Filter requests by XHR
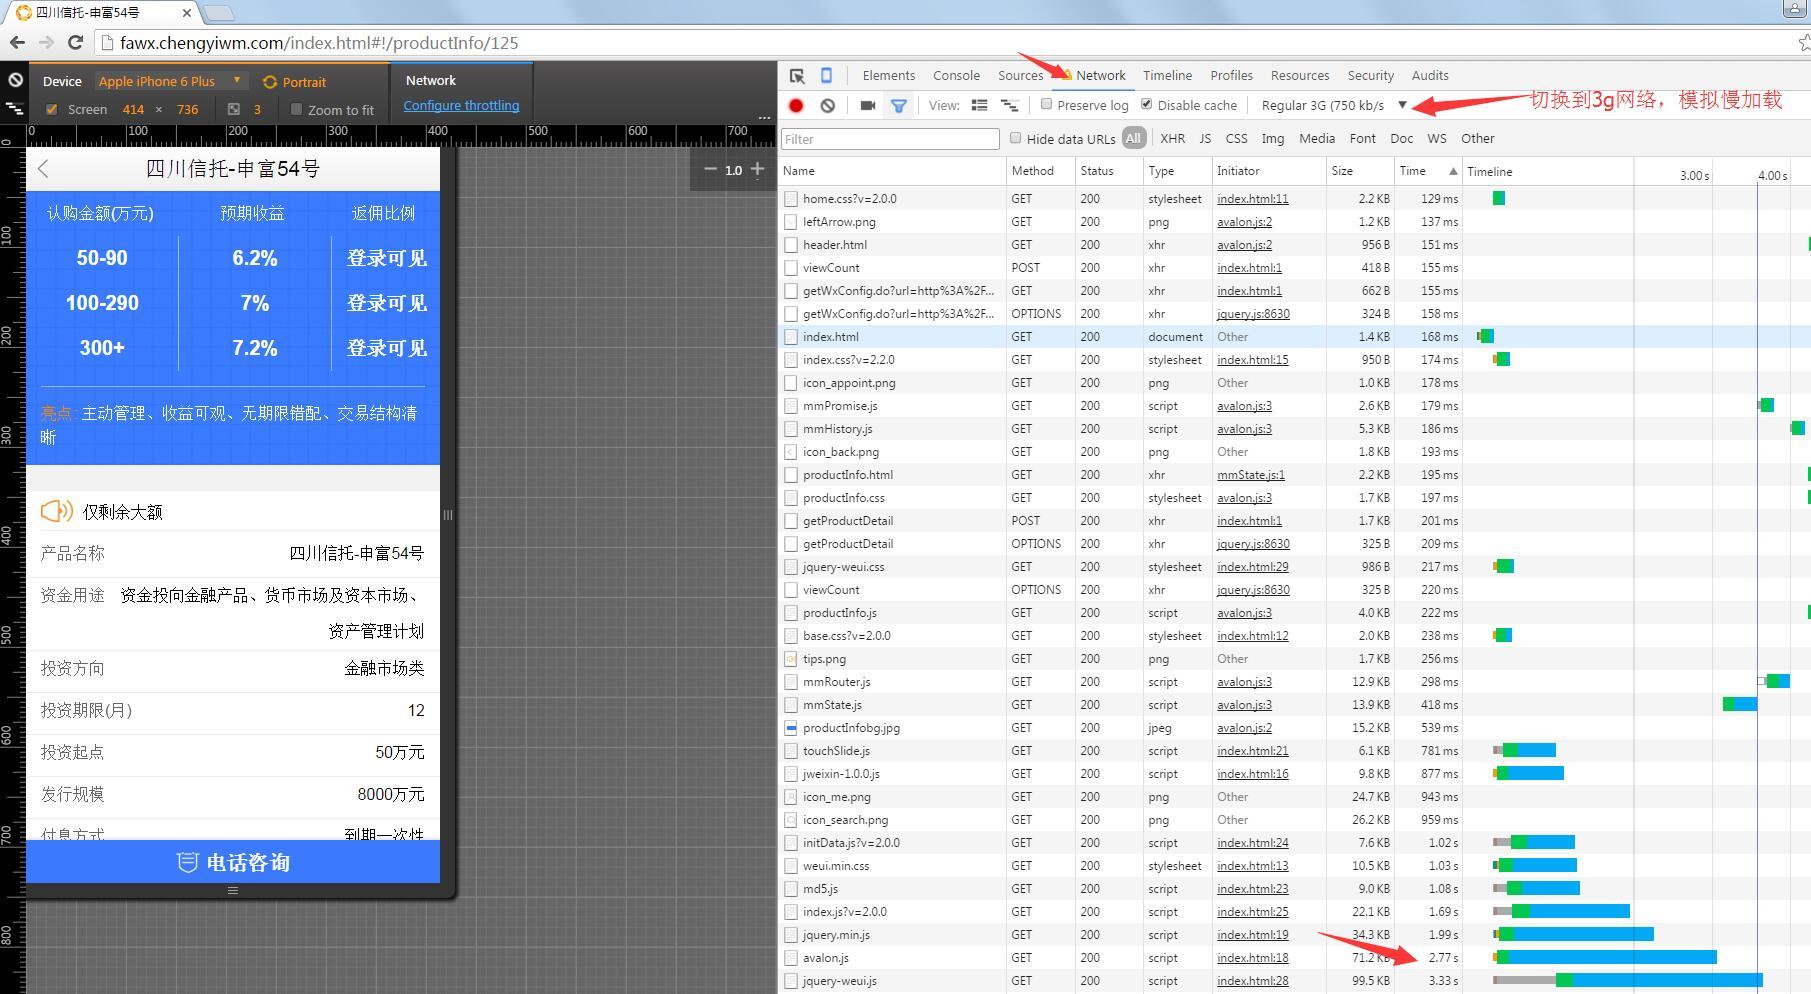Viewport: 1811px width, 994px height. click(x=1172, y=139)
